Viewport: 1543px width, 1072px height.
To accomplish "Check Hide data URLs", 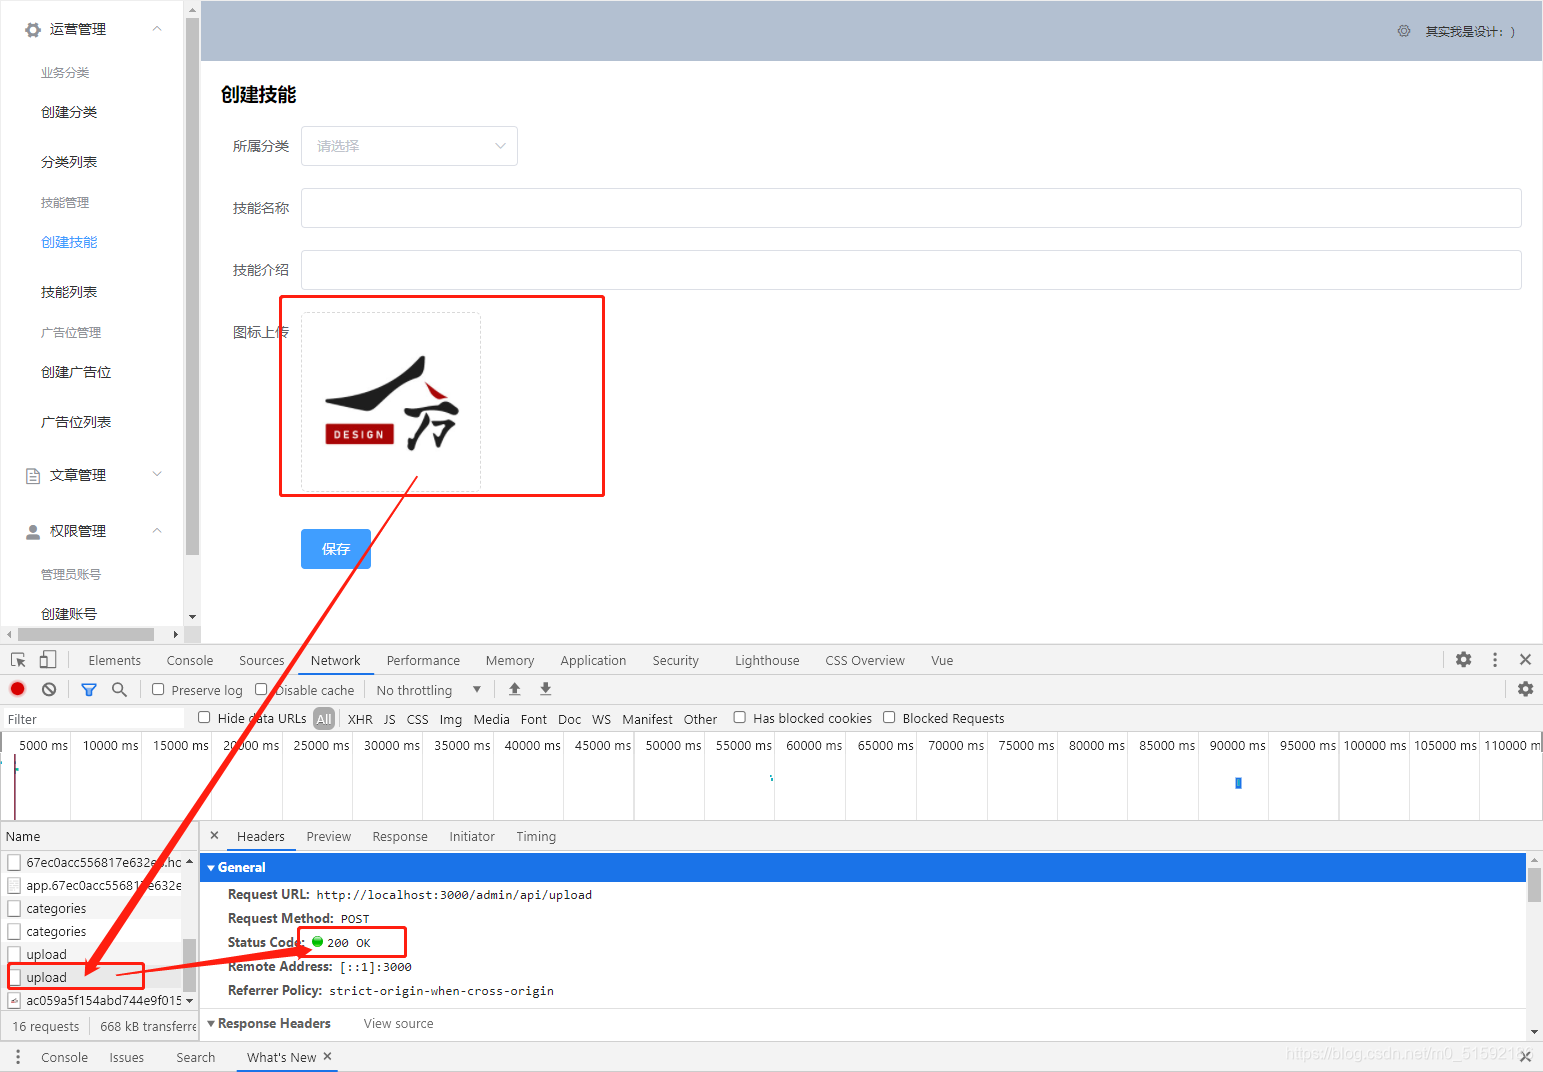I will (x=204, y=717).
